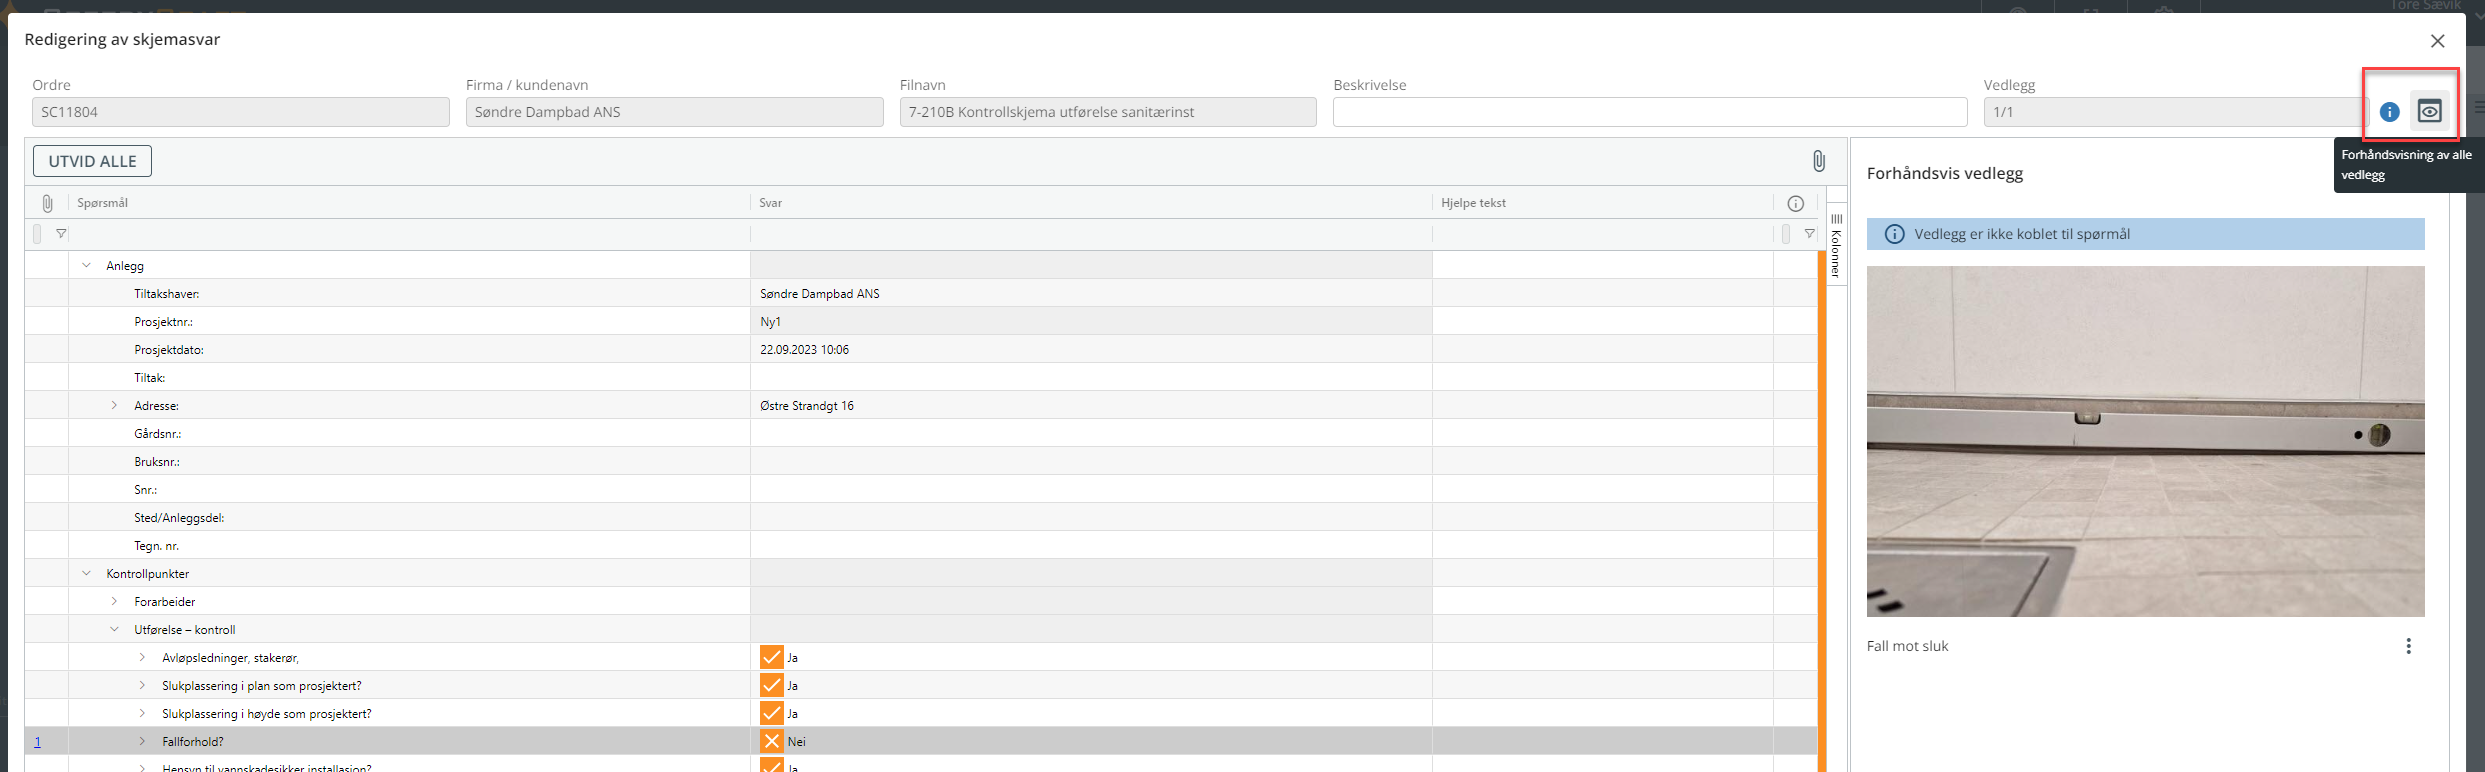
Task: Close the Redigering av skjemasvar dialog
Action: (2437, 41)
